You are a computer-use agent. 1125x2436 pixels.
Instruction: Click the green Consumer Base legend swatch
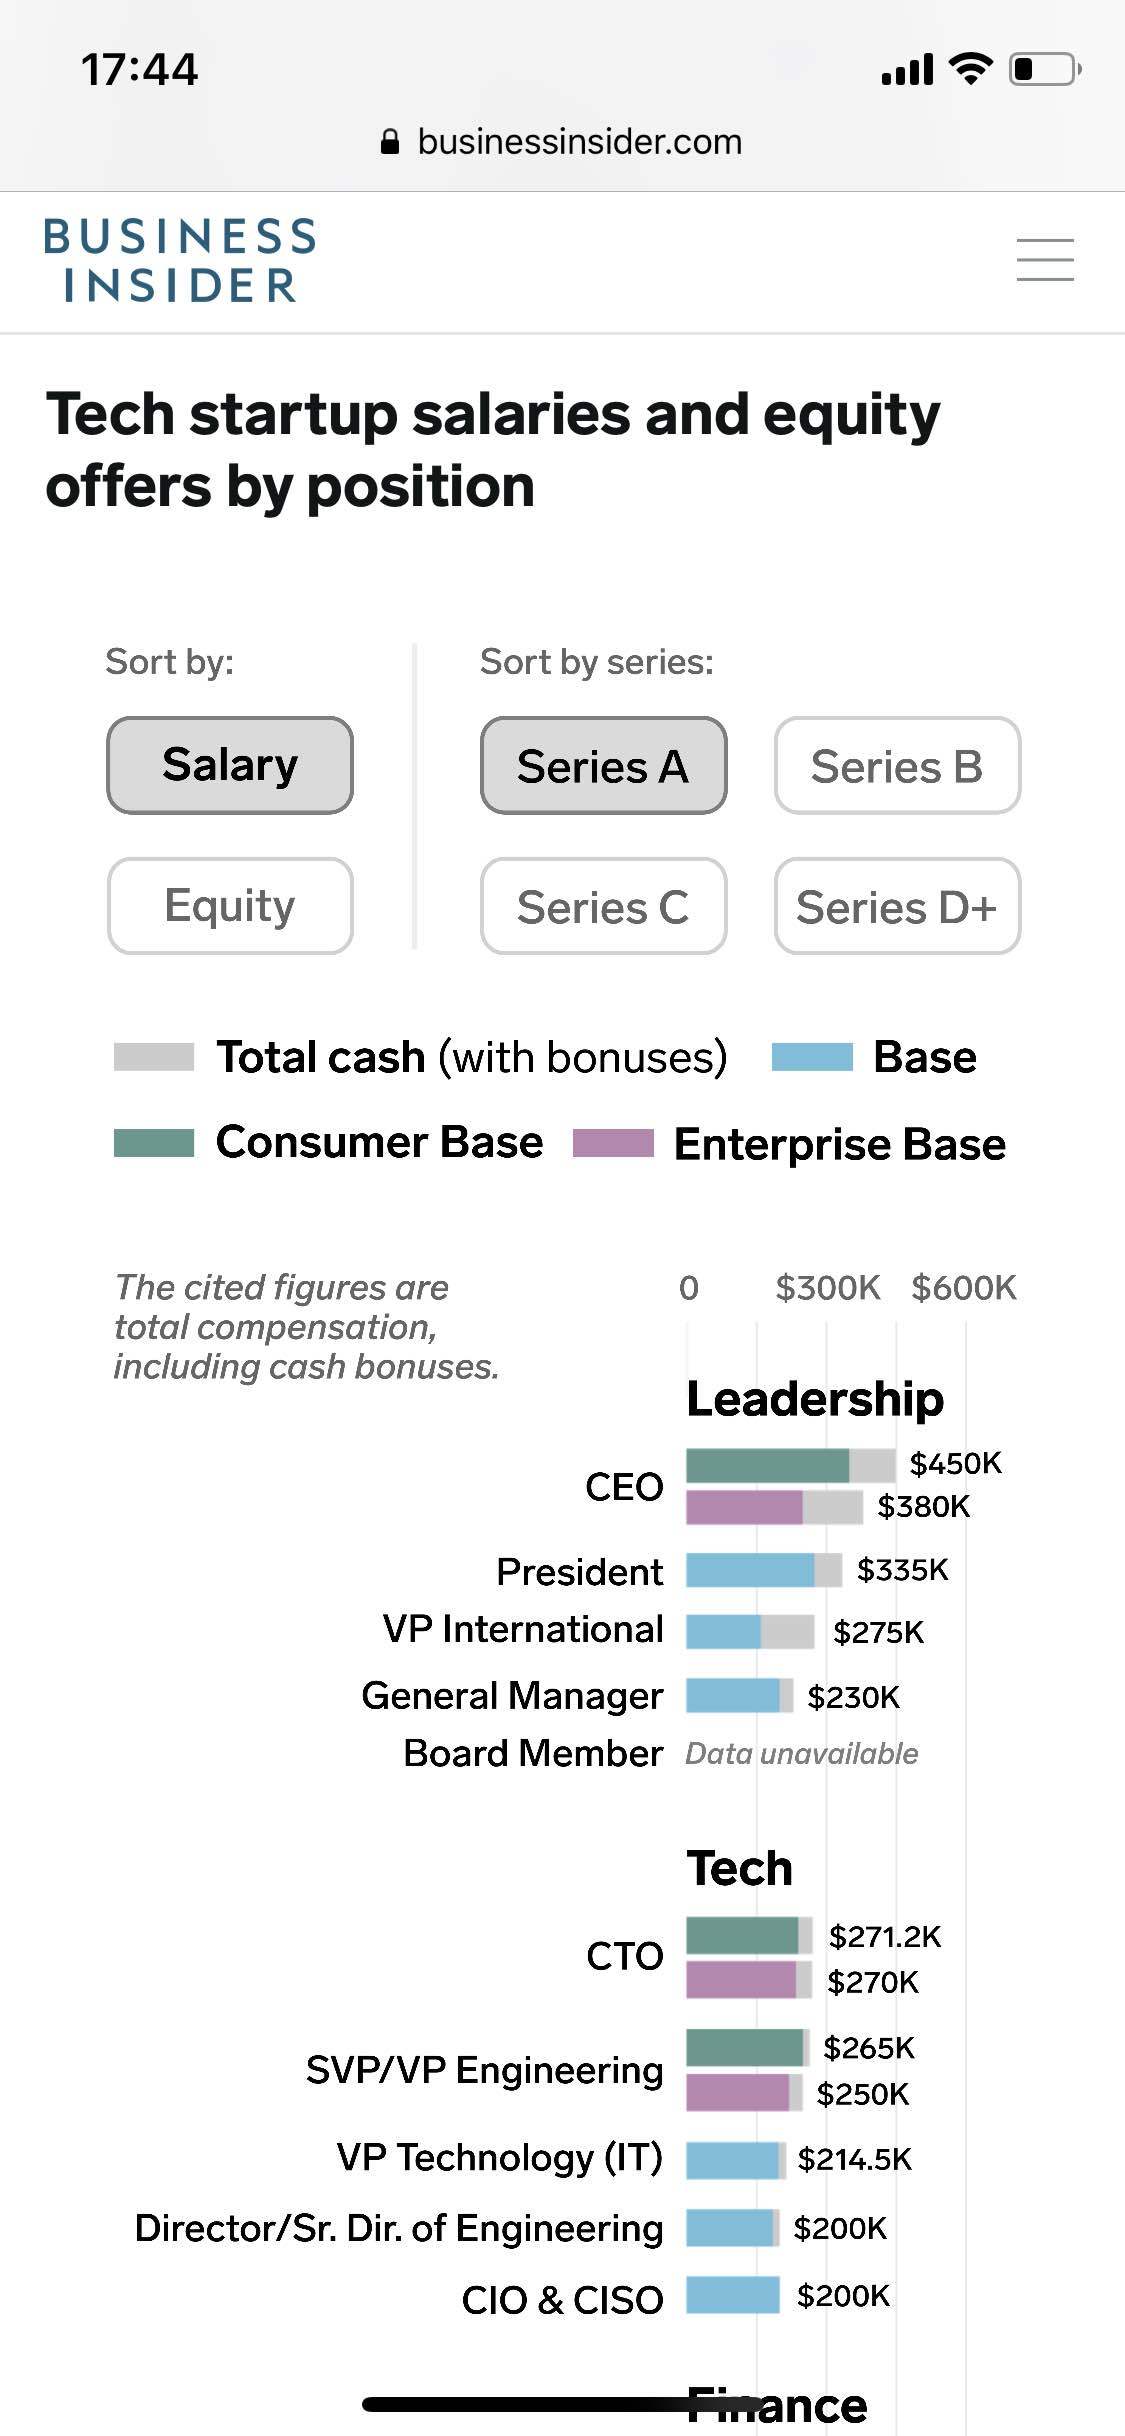[x=154, y=1143]
